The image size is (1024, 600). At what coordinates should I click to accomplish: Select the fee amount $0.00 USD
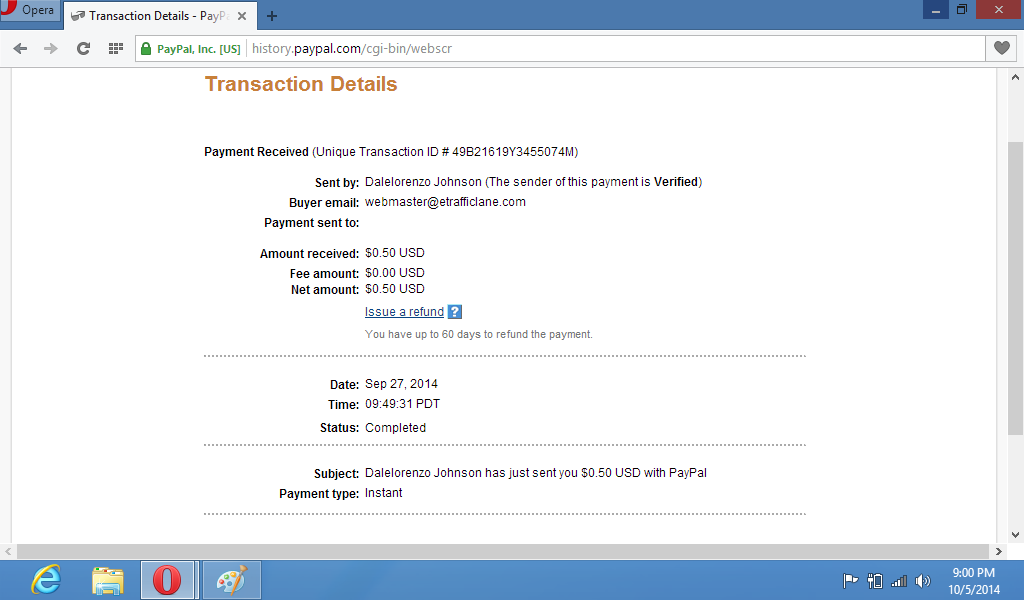[394, 273]
